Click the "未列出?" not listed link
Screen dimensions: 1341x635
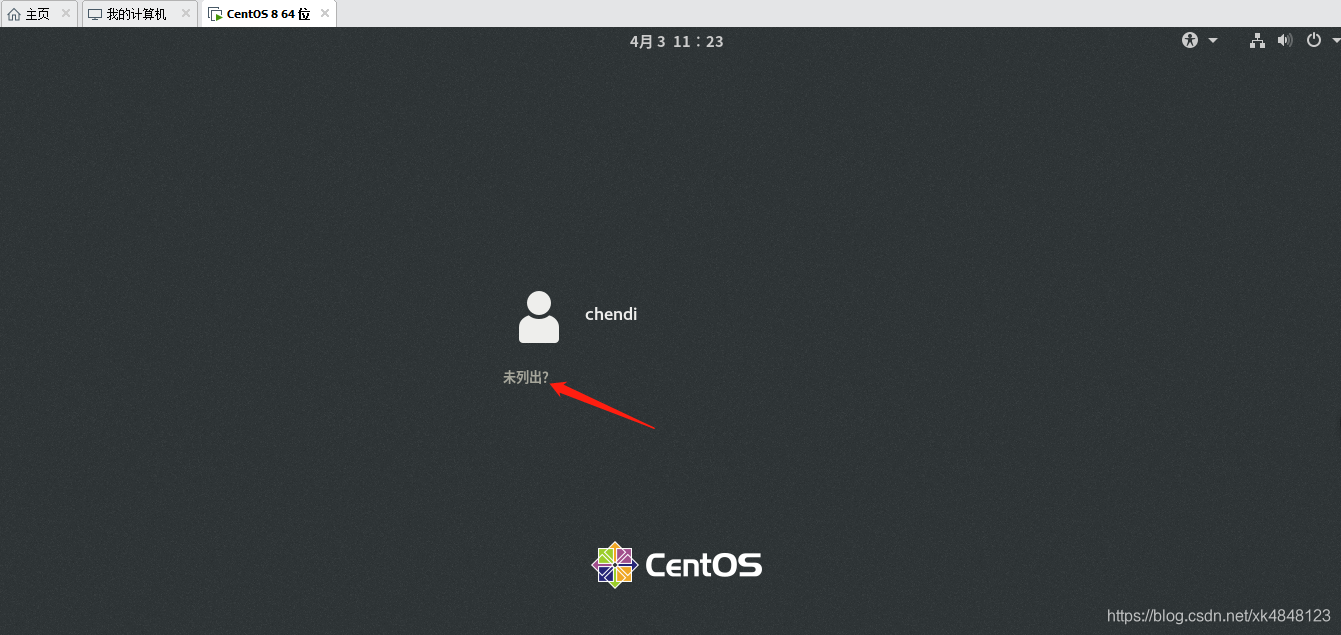click(525, 378)
